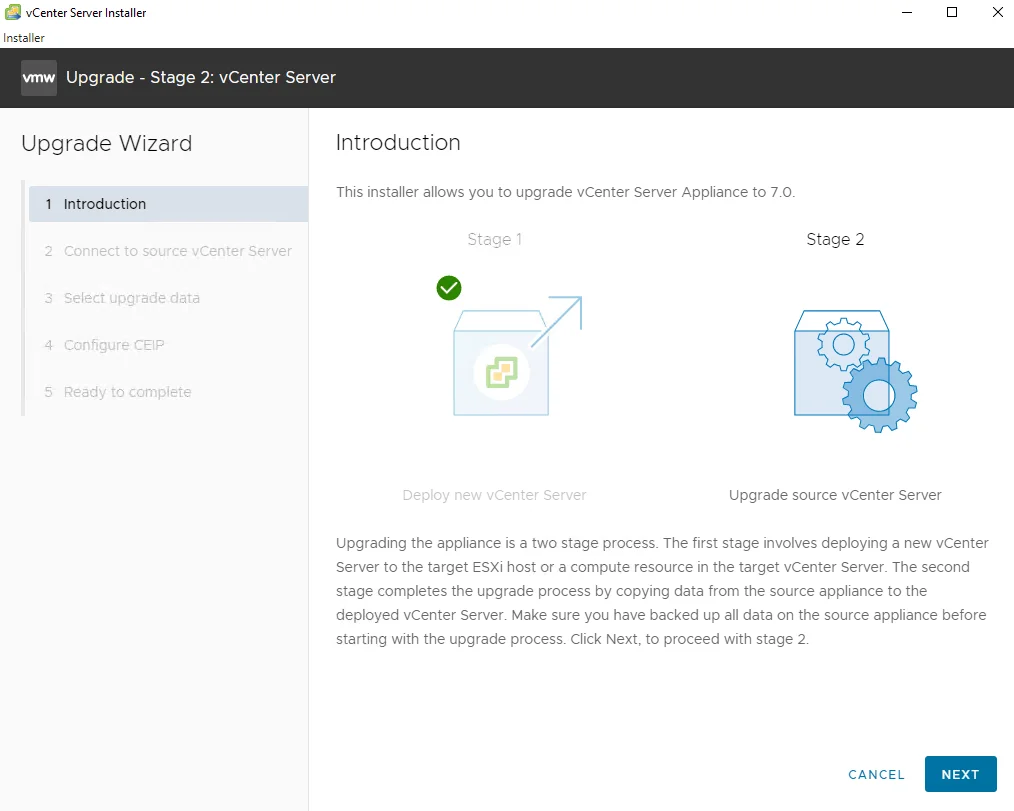Select Configure CEIP step

click(168, 345)
